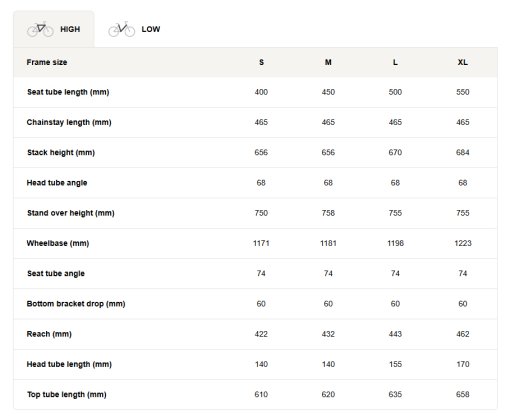This screenshot has height=419, width=510.
Task: Click the XL frame size column header
Action: (463, 62)
